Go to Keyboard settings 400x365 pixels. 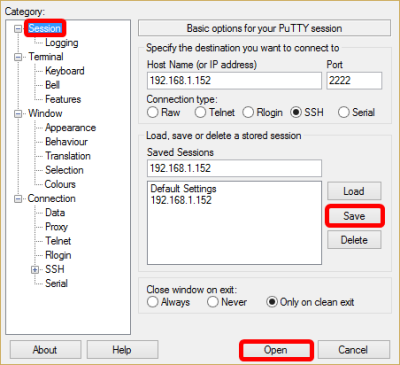pos(65,71)
